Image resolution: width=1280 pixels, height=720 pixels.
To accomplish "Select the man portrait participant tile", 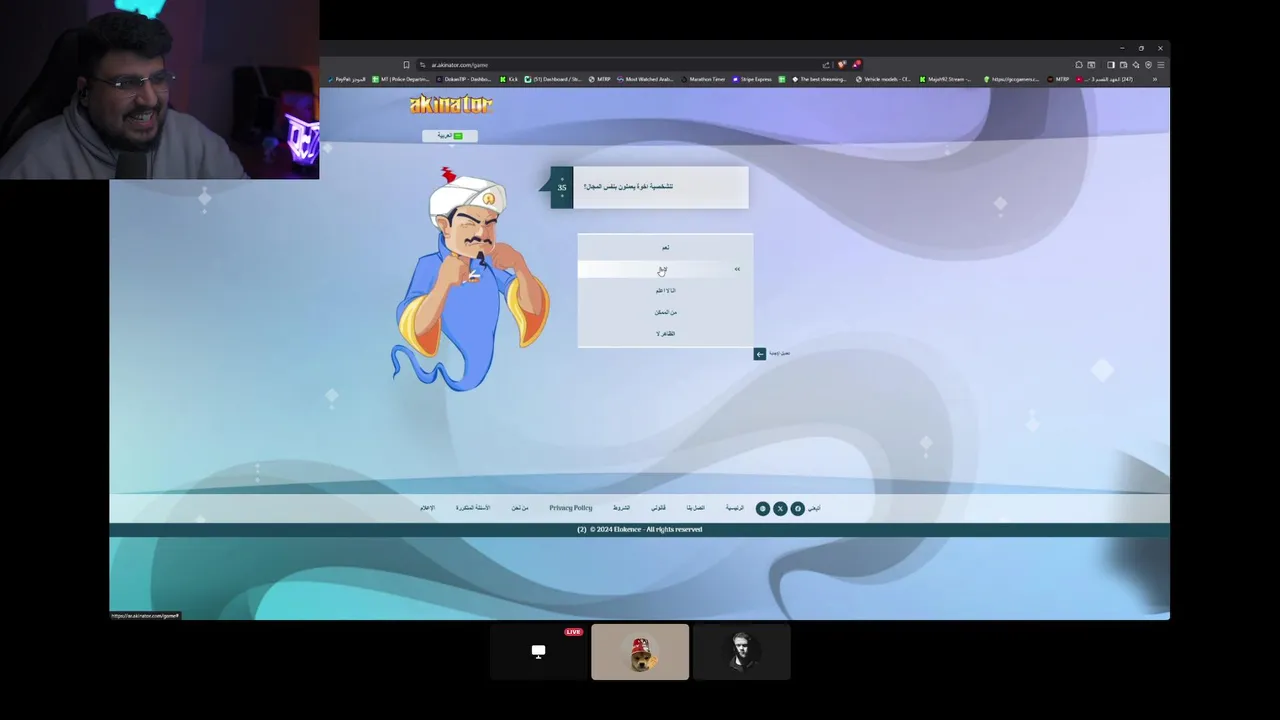I will [742, 652].
